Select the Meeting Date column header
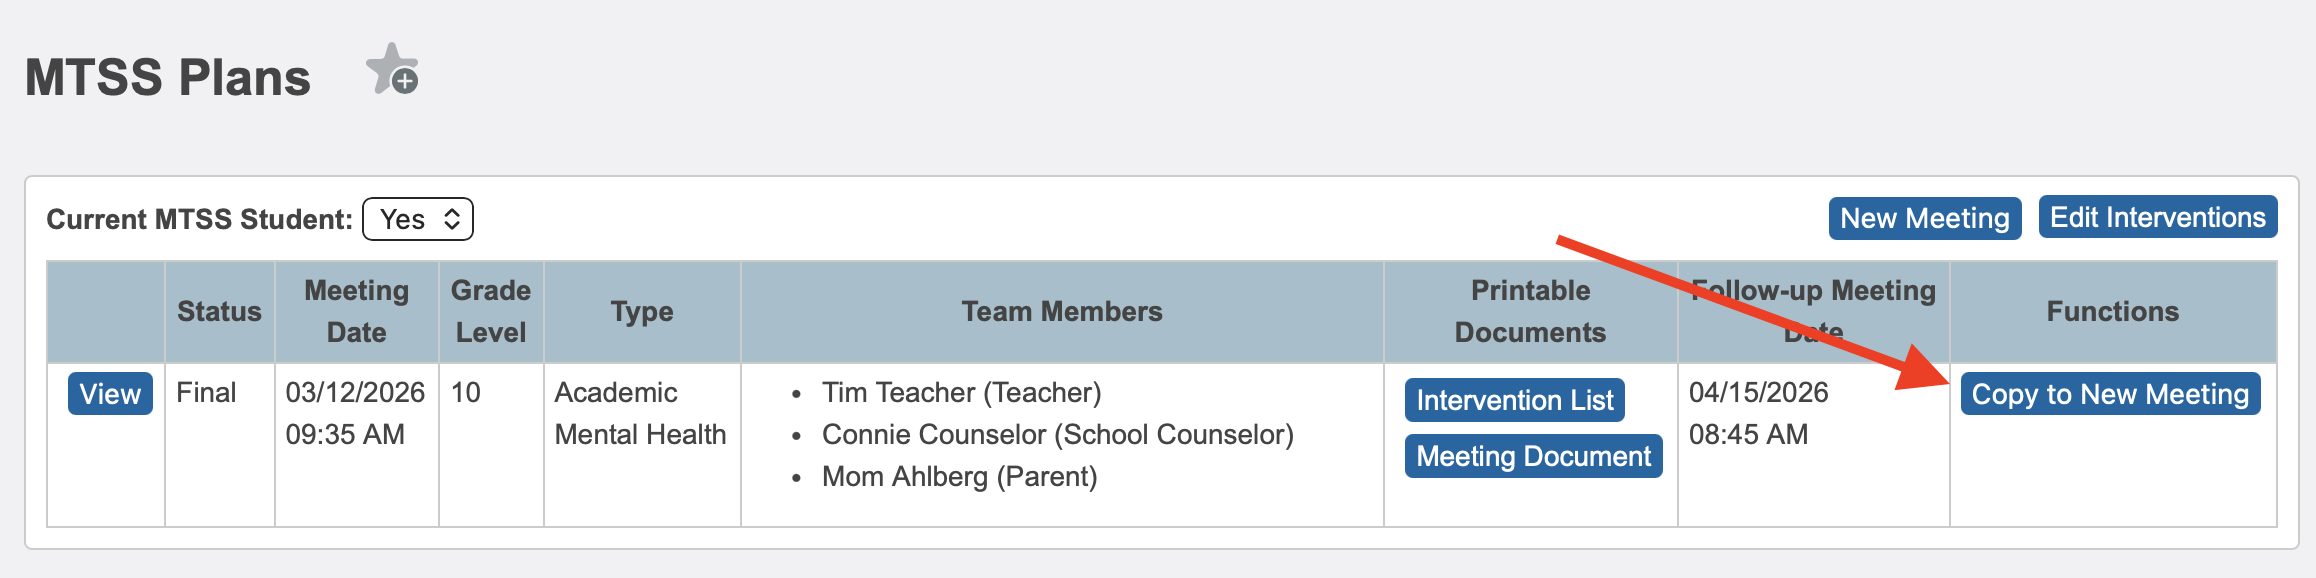This screenshot has width=2316, height=578. coord(356,311)
